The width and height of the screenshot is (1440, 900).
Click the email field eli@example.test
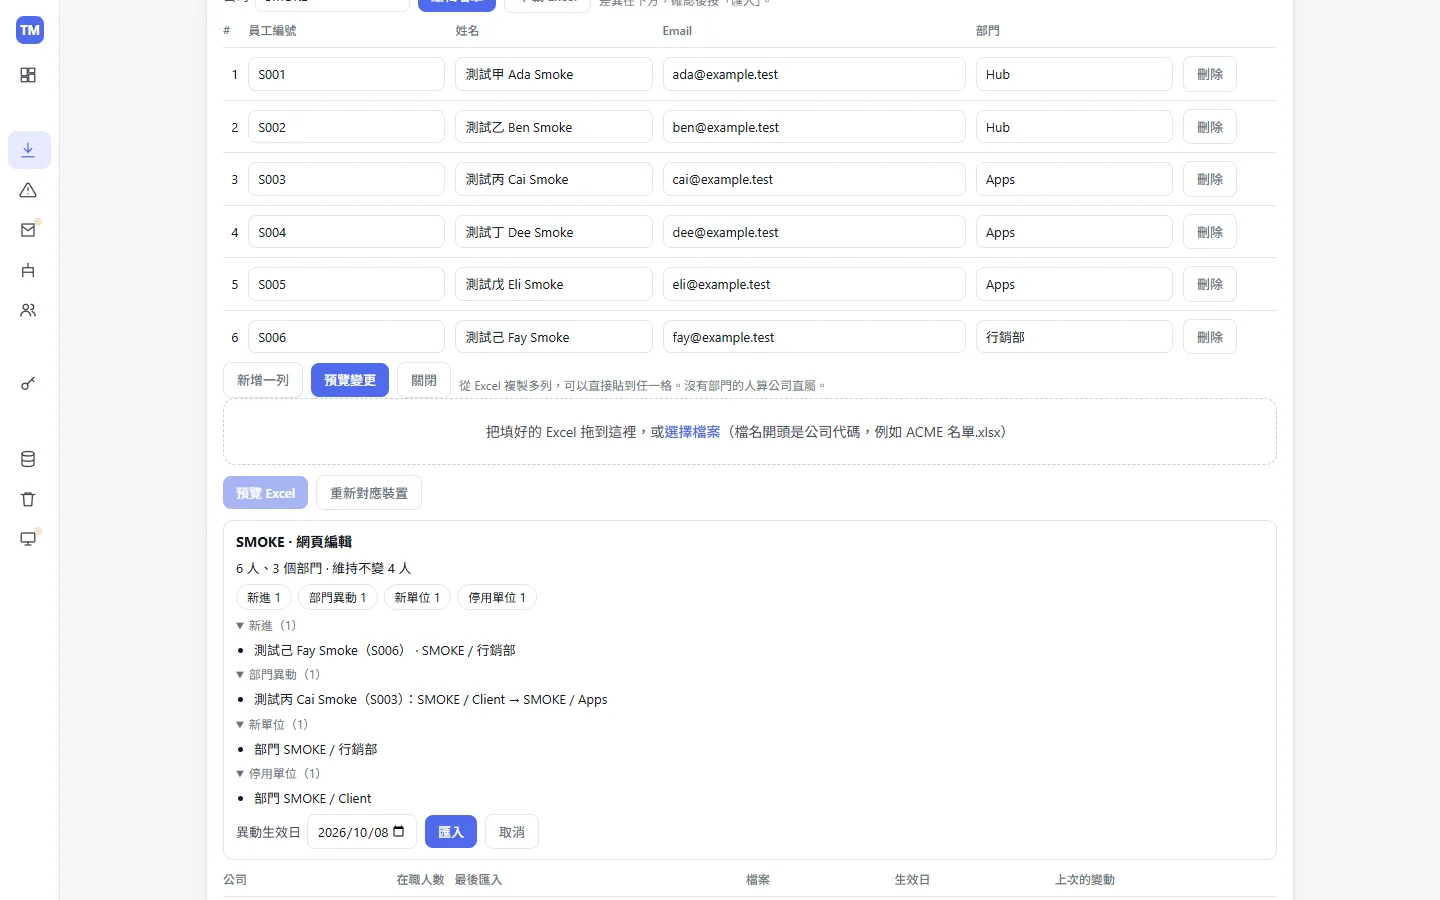(814, 284)
